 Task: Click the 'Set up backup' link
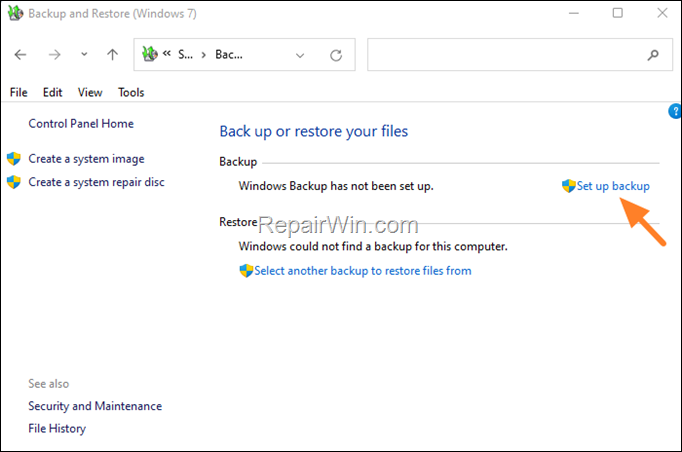tap(613, 186)
